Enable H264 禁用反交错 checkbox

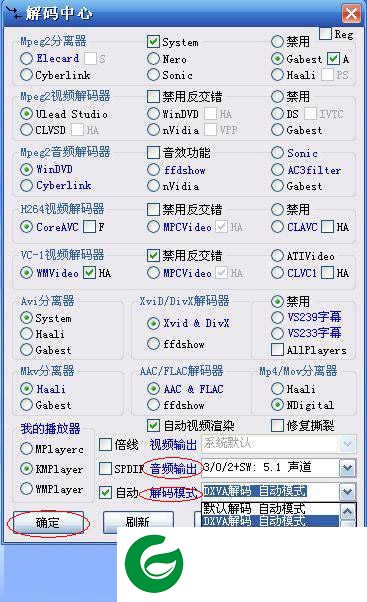pos(153,209)
